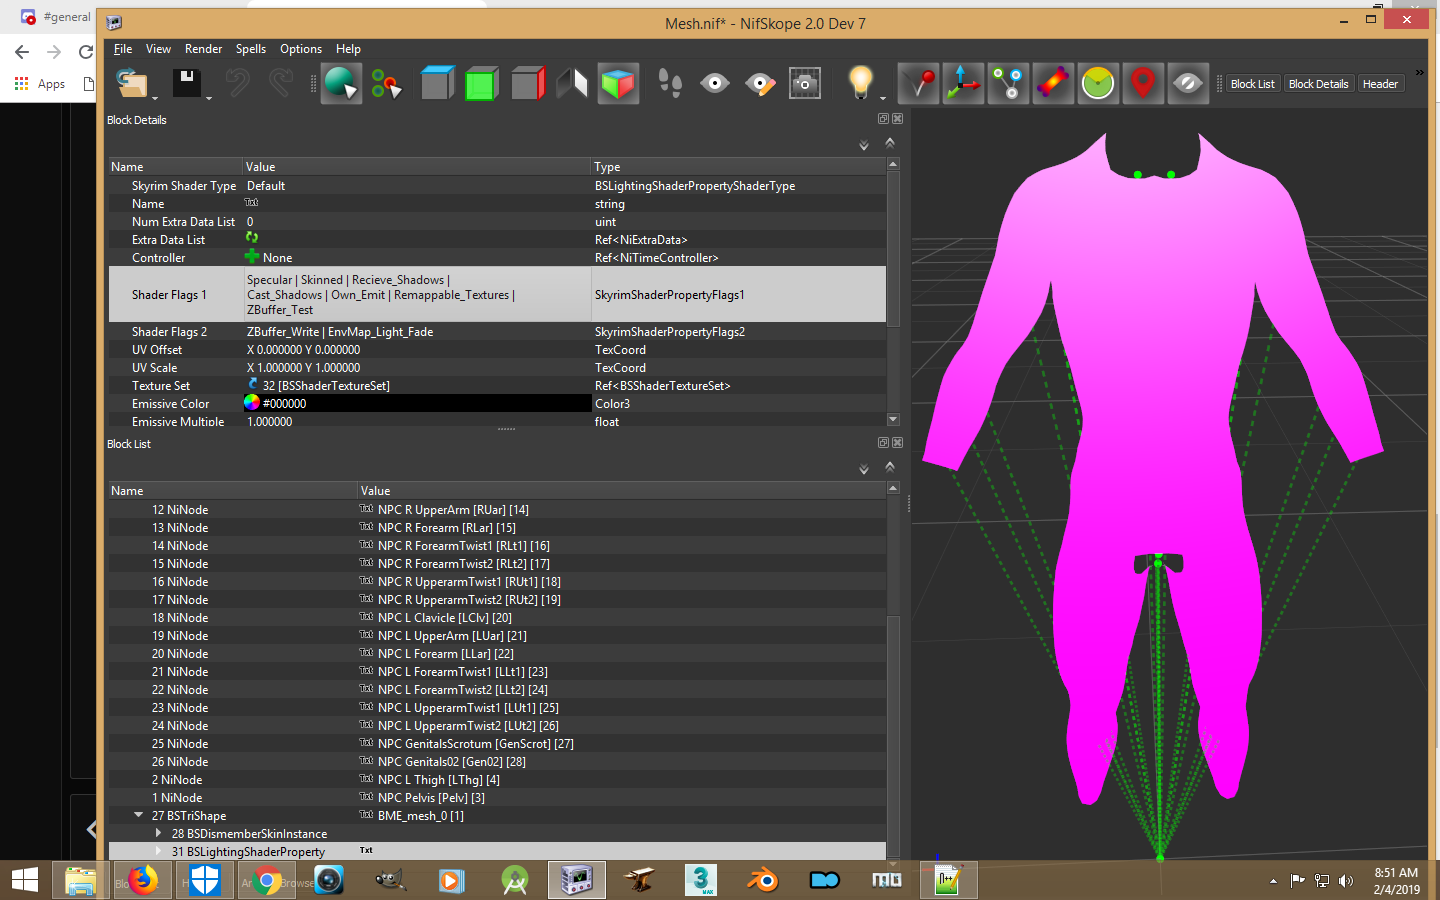Open the Spells menu

tap(251, 49)
